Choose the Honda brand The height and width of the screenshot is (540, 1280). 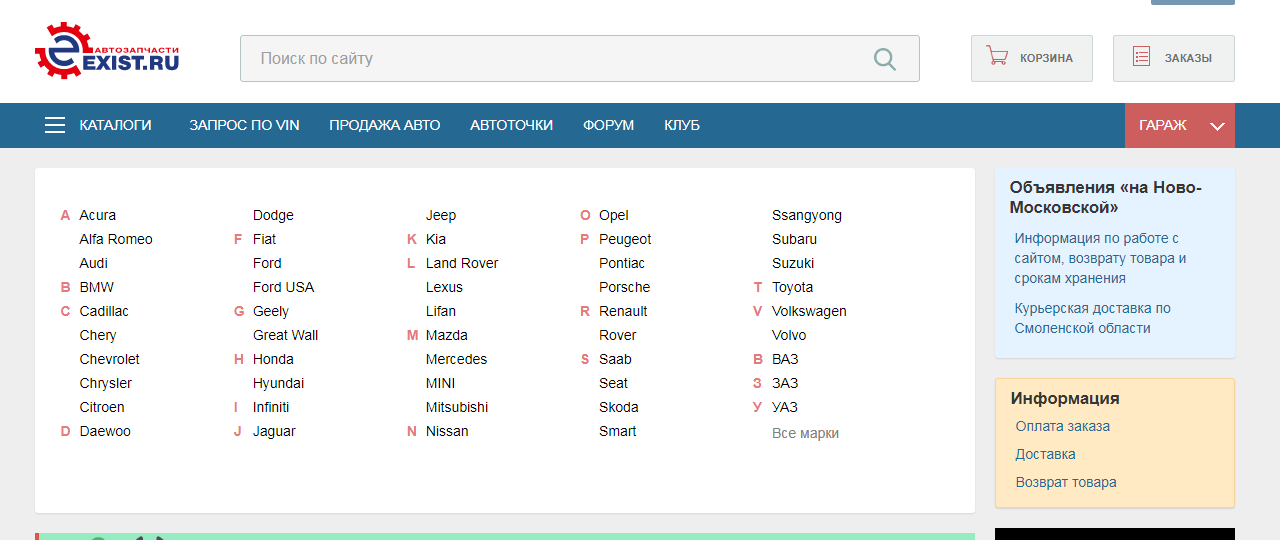pyautogui.click(x=273, y=359)
